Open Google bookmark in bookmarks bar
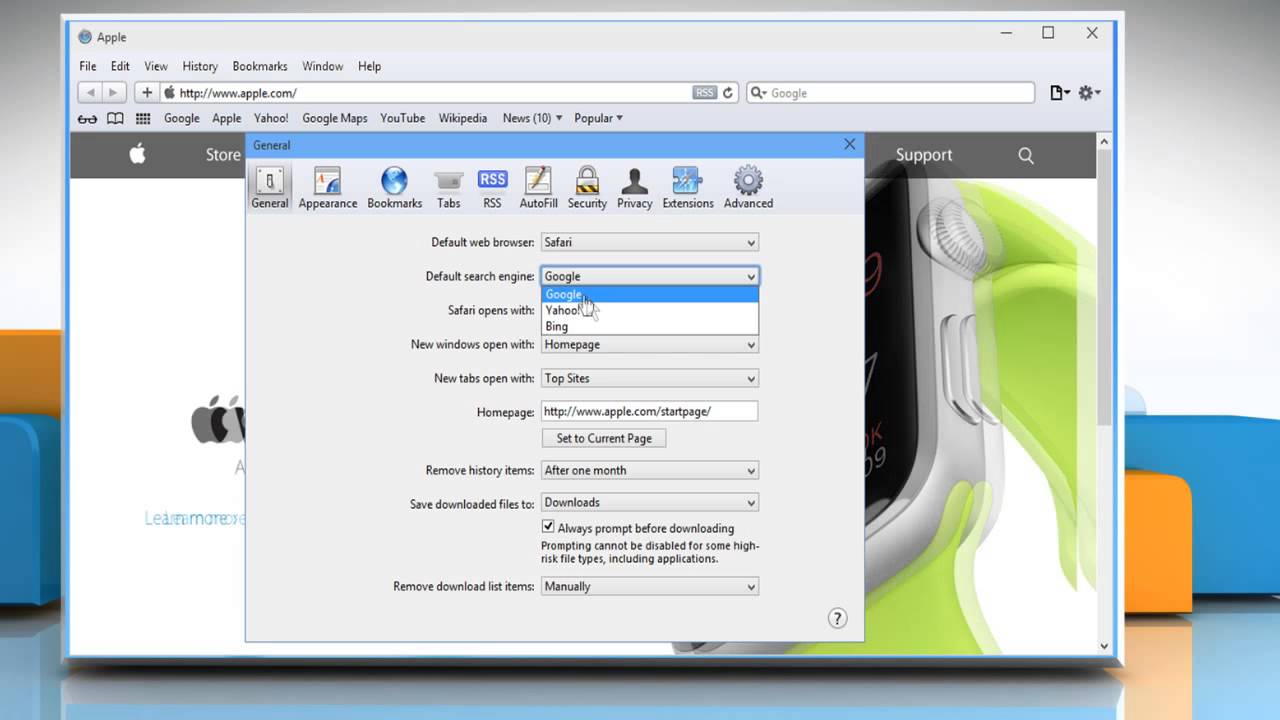The height and width of the screenshot is (720, 1280). point(182,118)
